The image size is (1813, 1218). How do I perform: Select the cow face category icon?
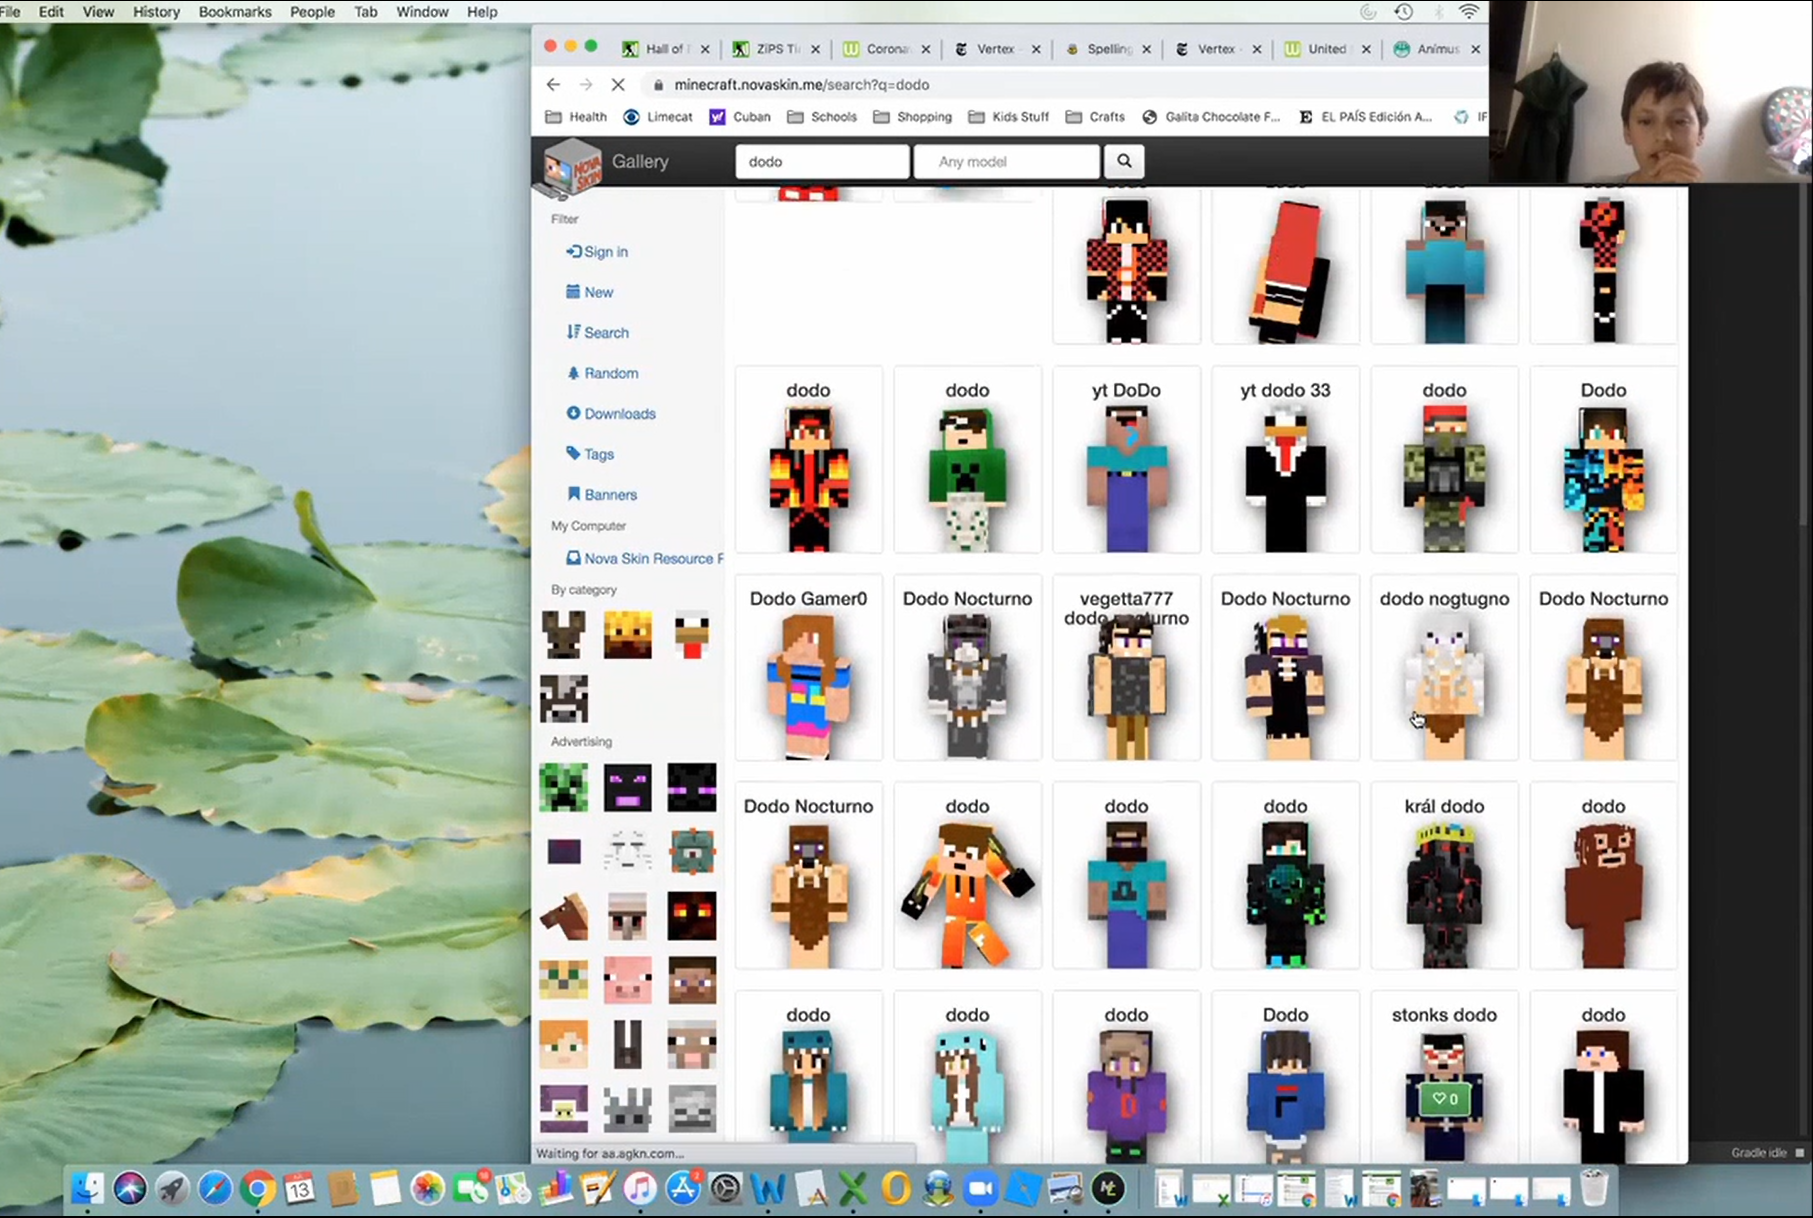coord(564,698)
